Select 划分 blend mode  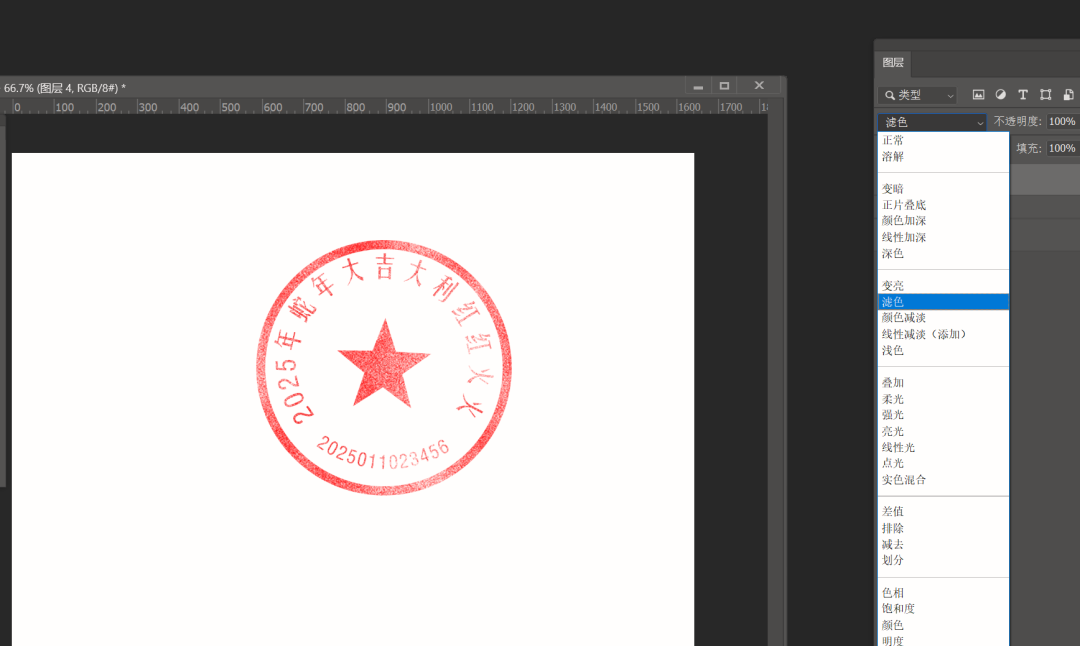pyautogui.click(x=943, y=560)
